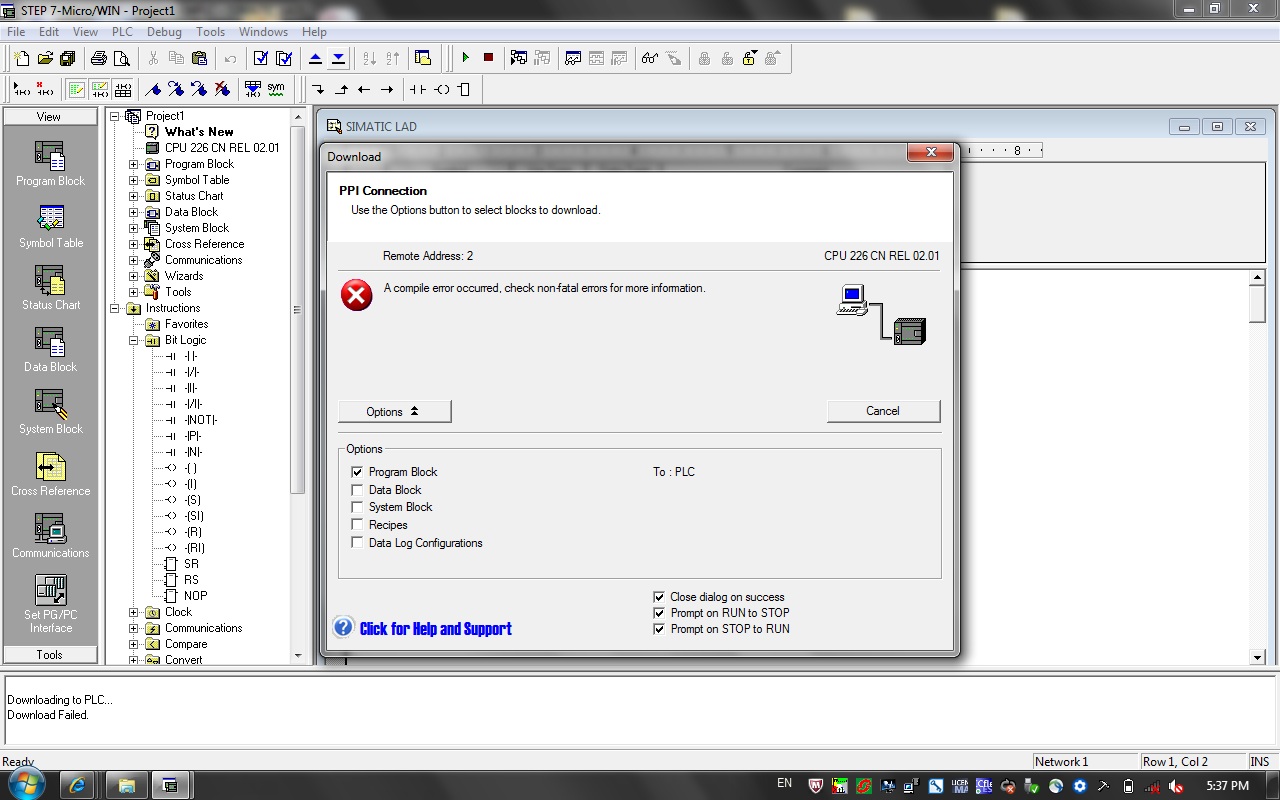Print the project using printer icon
The height and width of the screenshot is (800, 1280).
99,58
